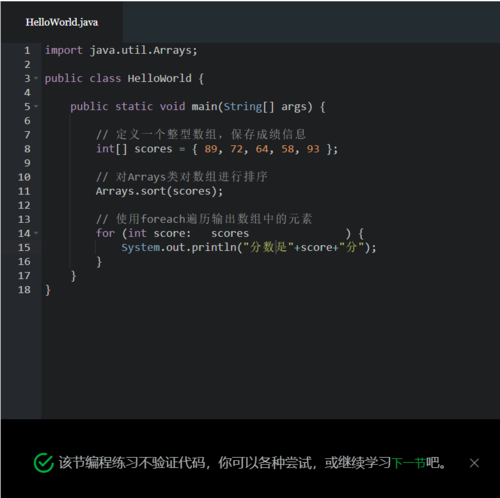Select the HelloWorld.java tab

62,22
